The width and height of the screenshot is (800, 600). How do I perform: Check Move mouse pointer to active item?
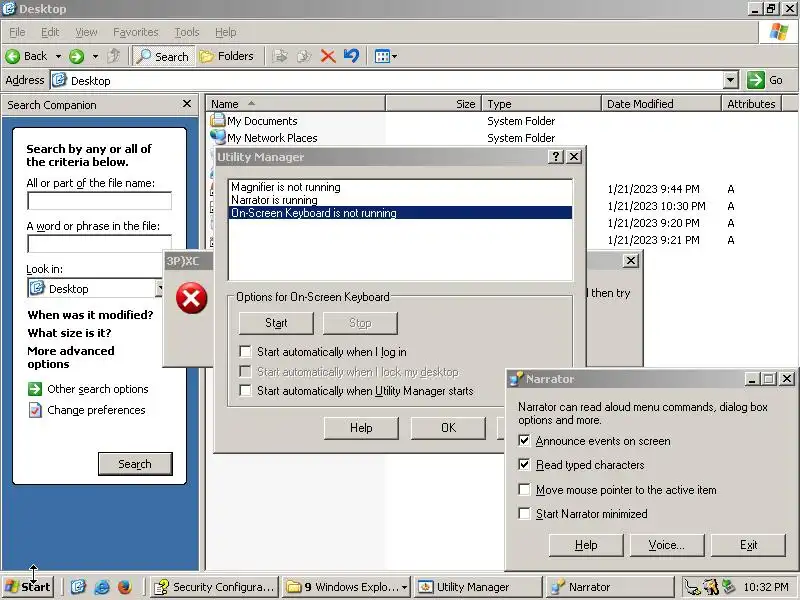524,489
